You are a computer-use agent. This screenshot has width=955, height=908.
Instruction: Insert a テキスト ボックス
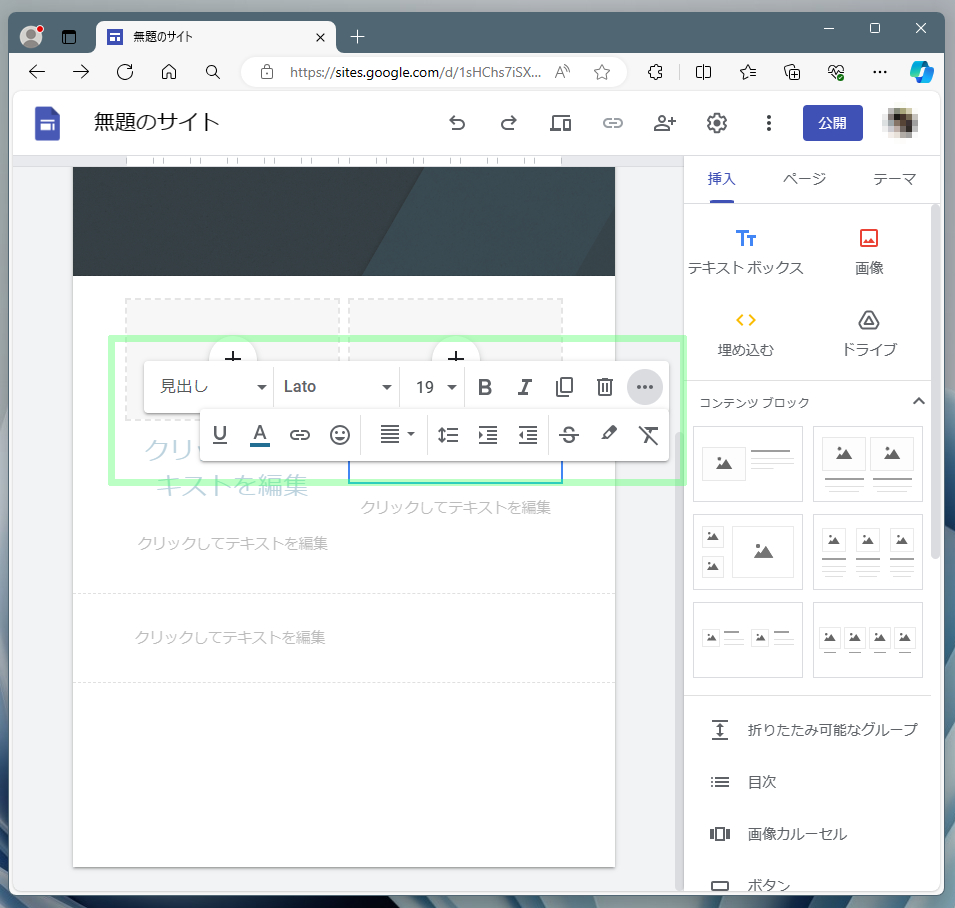tap(745, 252)
